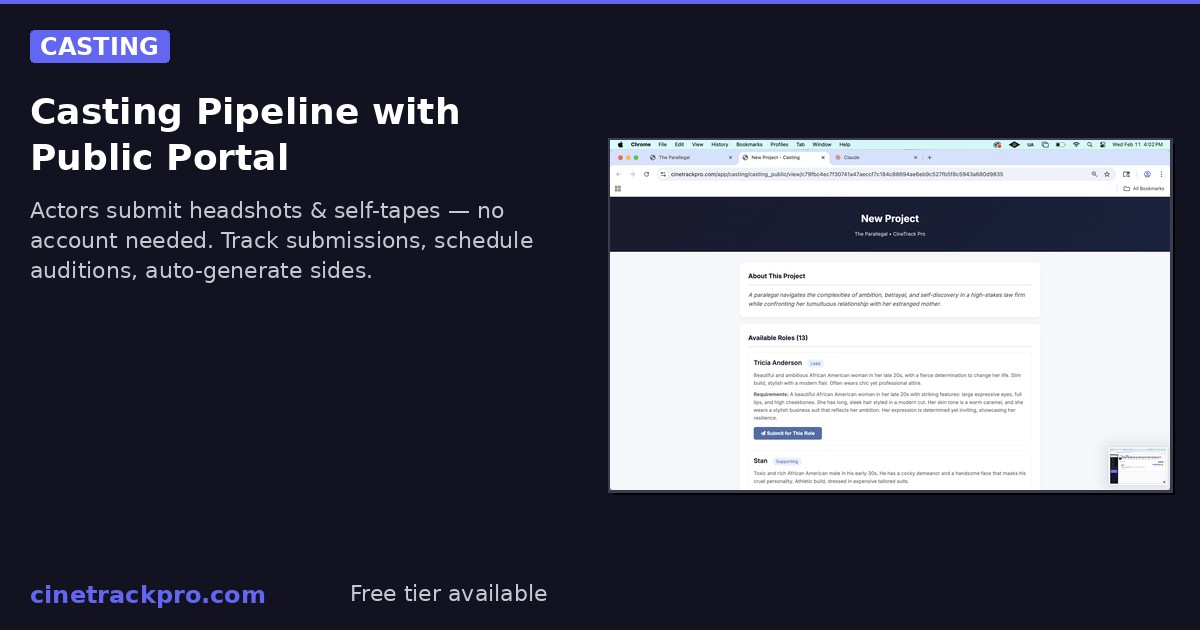Image resolution: width=1200 pixels, height=630 pixels.
Task: Click the cinetrackpro.com link
Action: pyautogui.click(x=148, y=595)
